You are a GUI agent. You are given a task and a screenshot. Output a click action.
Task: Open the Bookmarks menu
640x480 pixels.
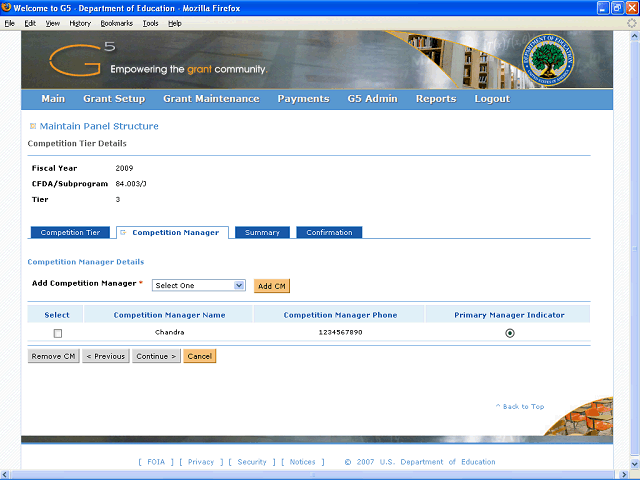click(x=117, y=23)
